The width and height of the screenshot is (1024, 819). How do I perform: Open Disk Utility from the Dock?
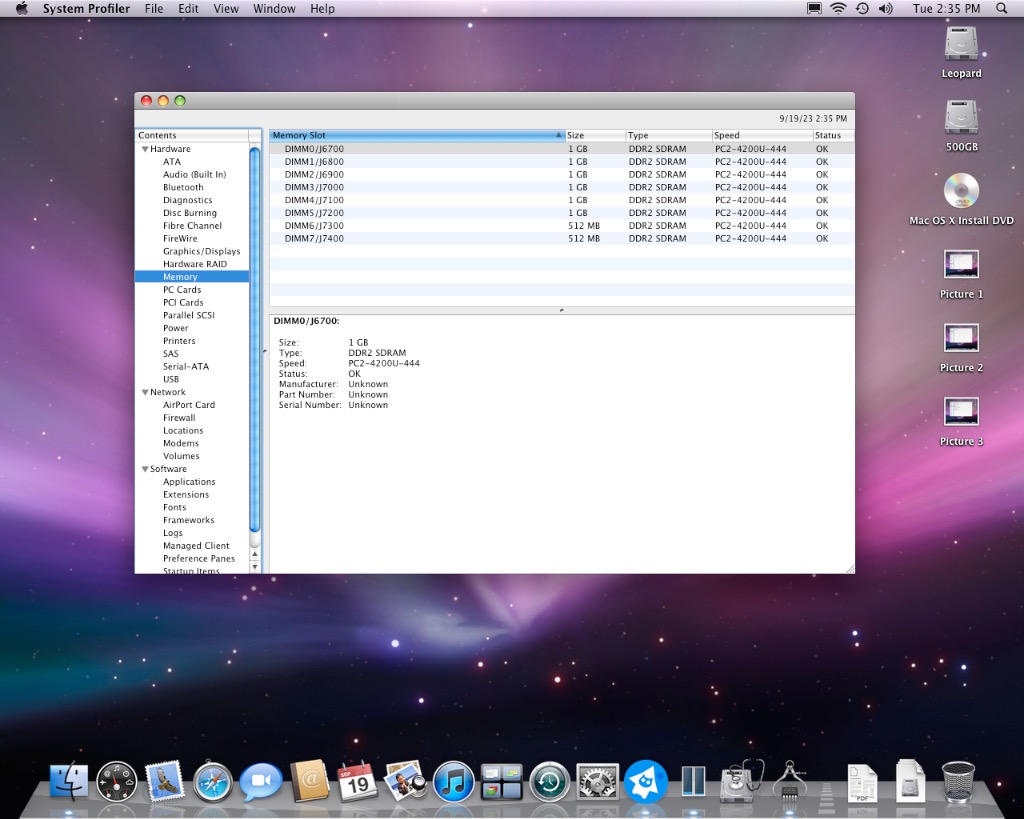(742, 781)
